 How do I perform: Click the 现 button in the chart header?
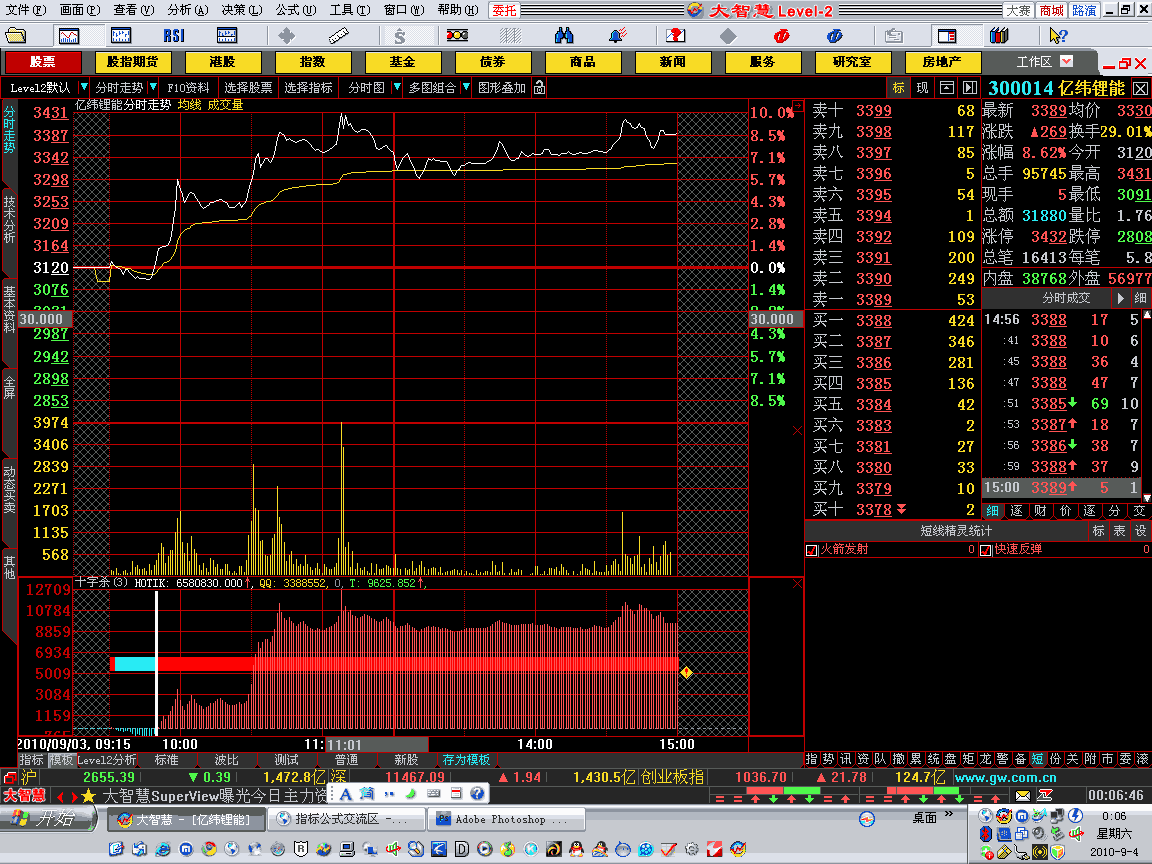[922, 87]
